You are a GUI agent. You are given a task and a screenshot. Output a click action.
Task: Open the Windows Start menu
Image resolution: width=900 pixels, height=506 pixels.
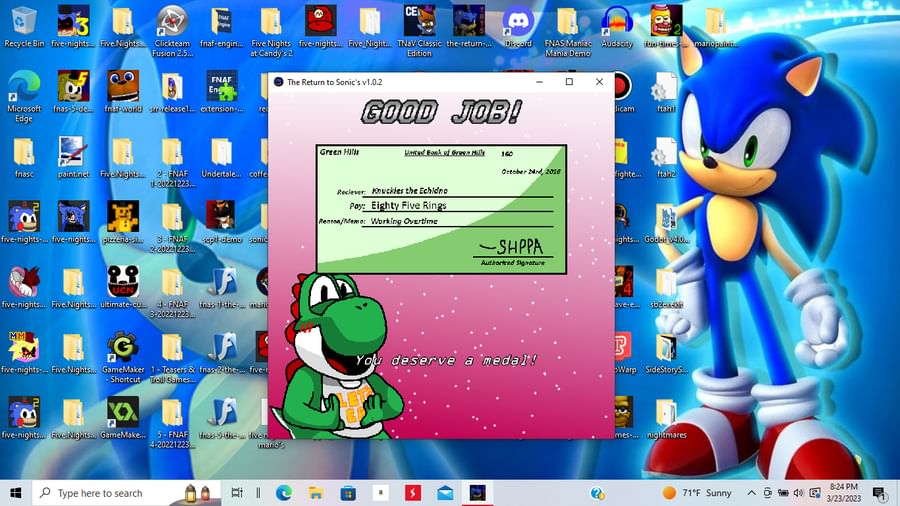[15, 493]
